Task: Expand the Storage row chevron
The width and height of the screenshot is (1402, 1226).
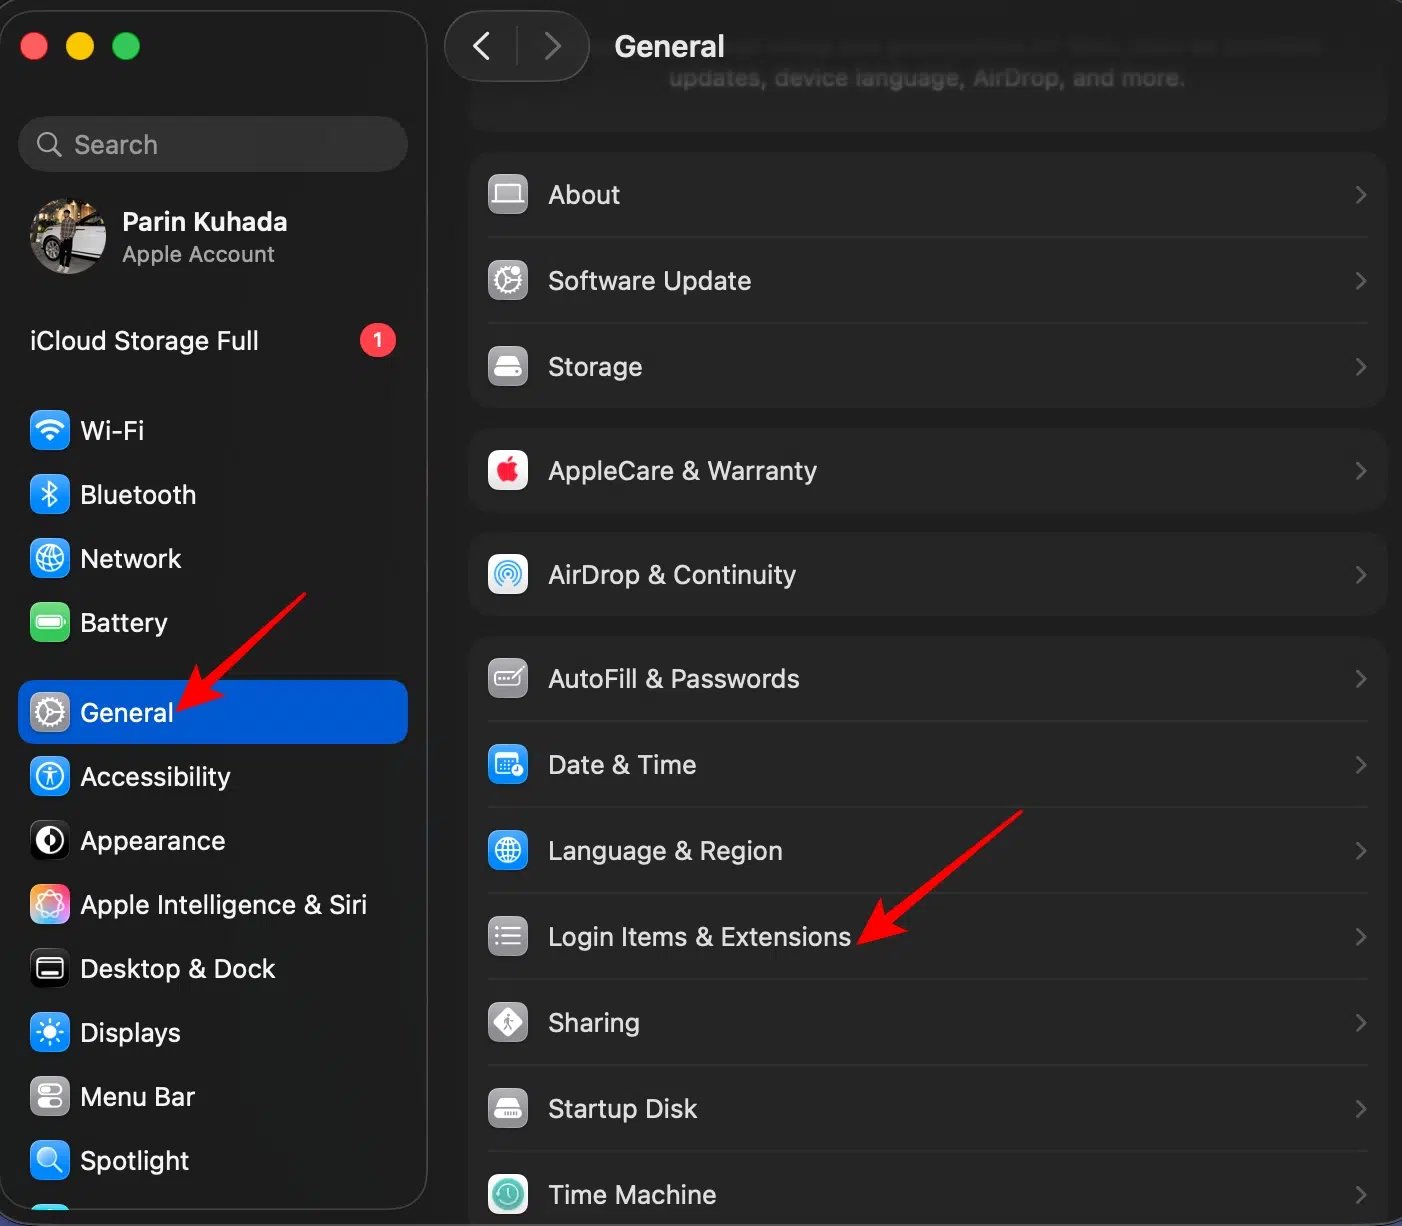Action: click(x=1361, y=367)
